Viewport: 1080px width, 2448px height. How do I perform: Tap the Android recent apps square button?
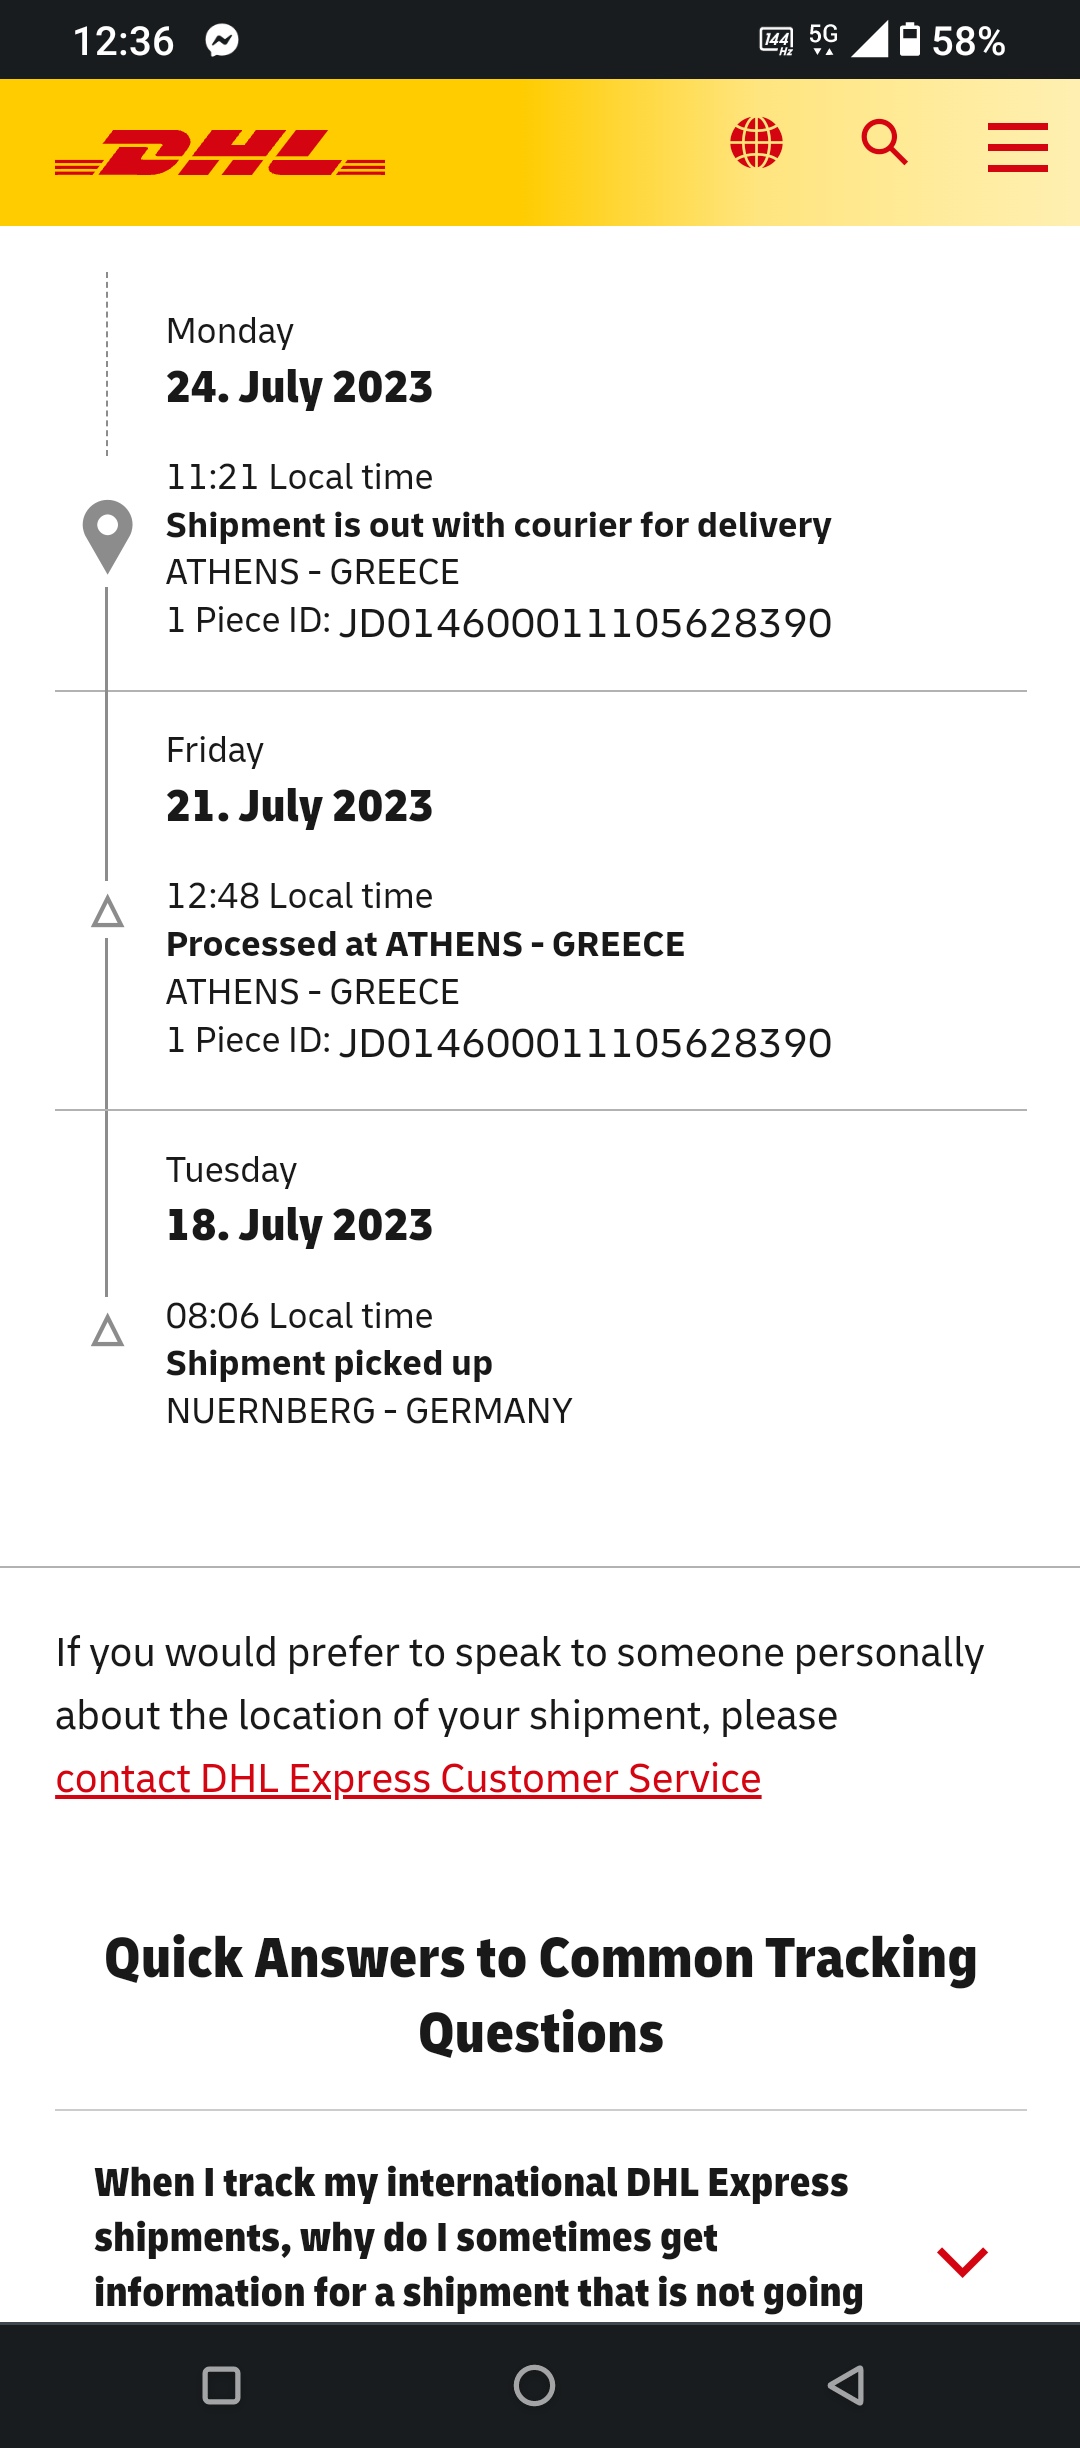click(x=221, y=2385)
